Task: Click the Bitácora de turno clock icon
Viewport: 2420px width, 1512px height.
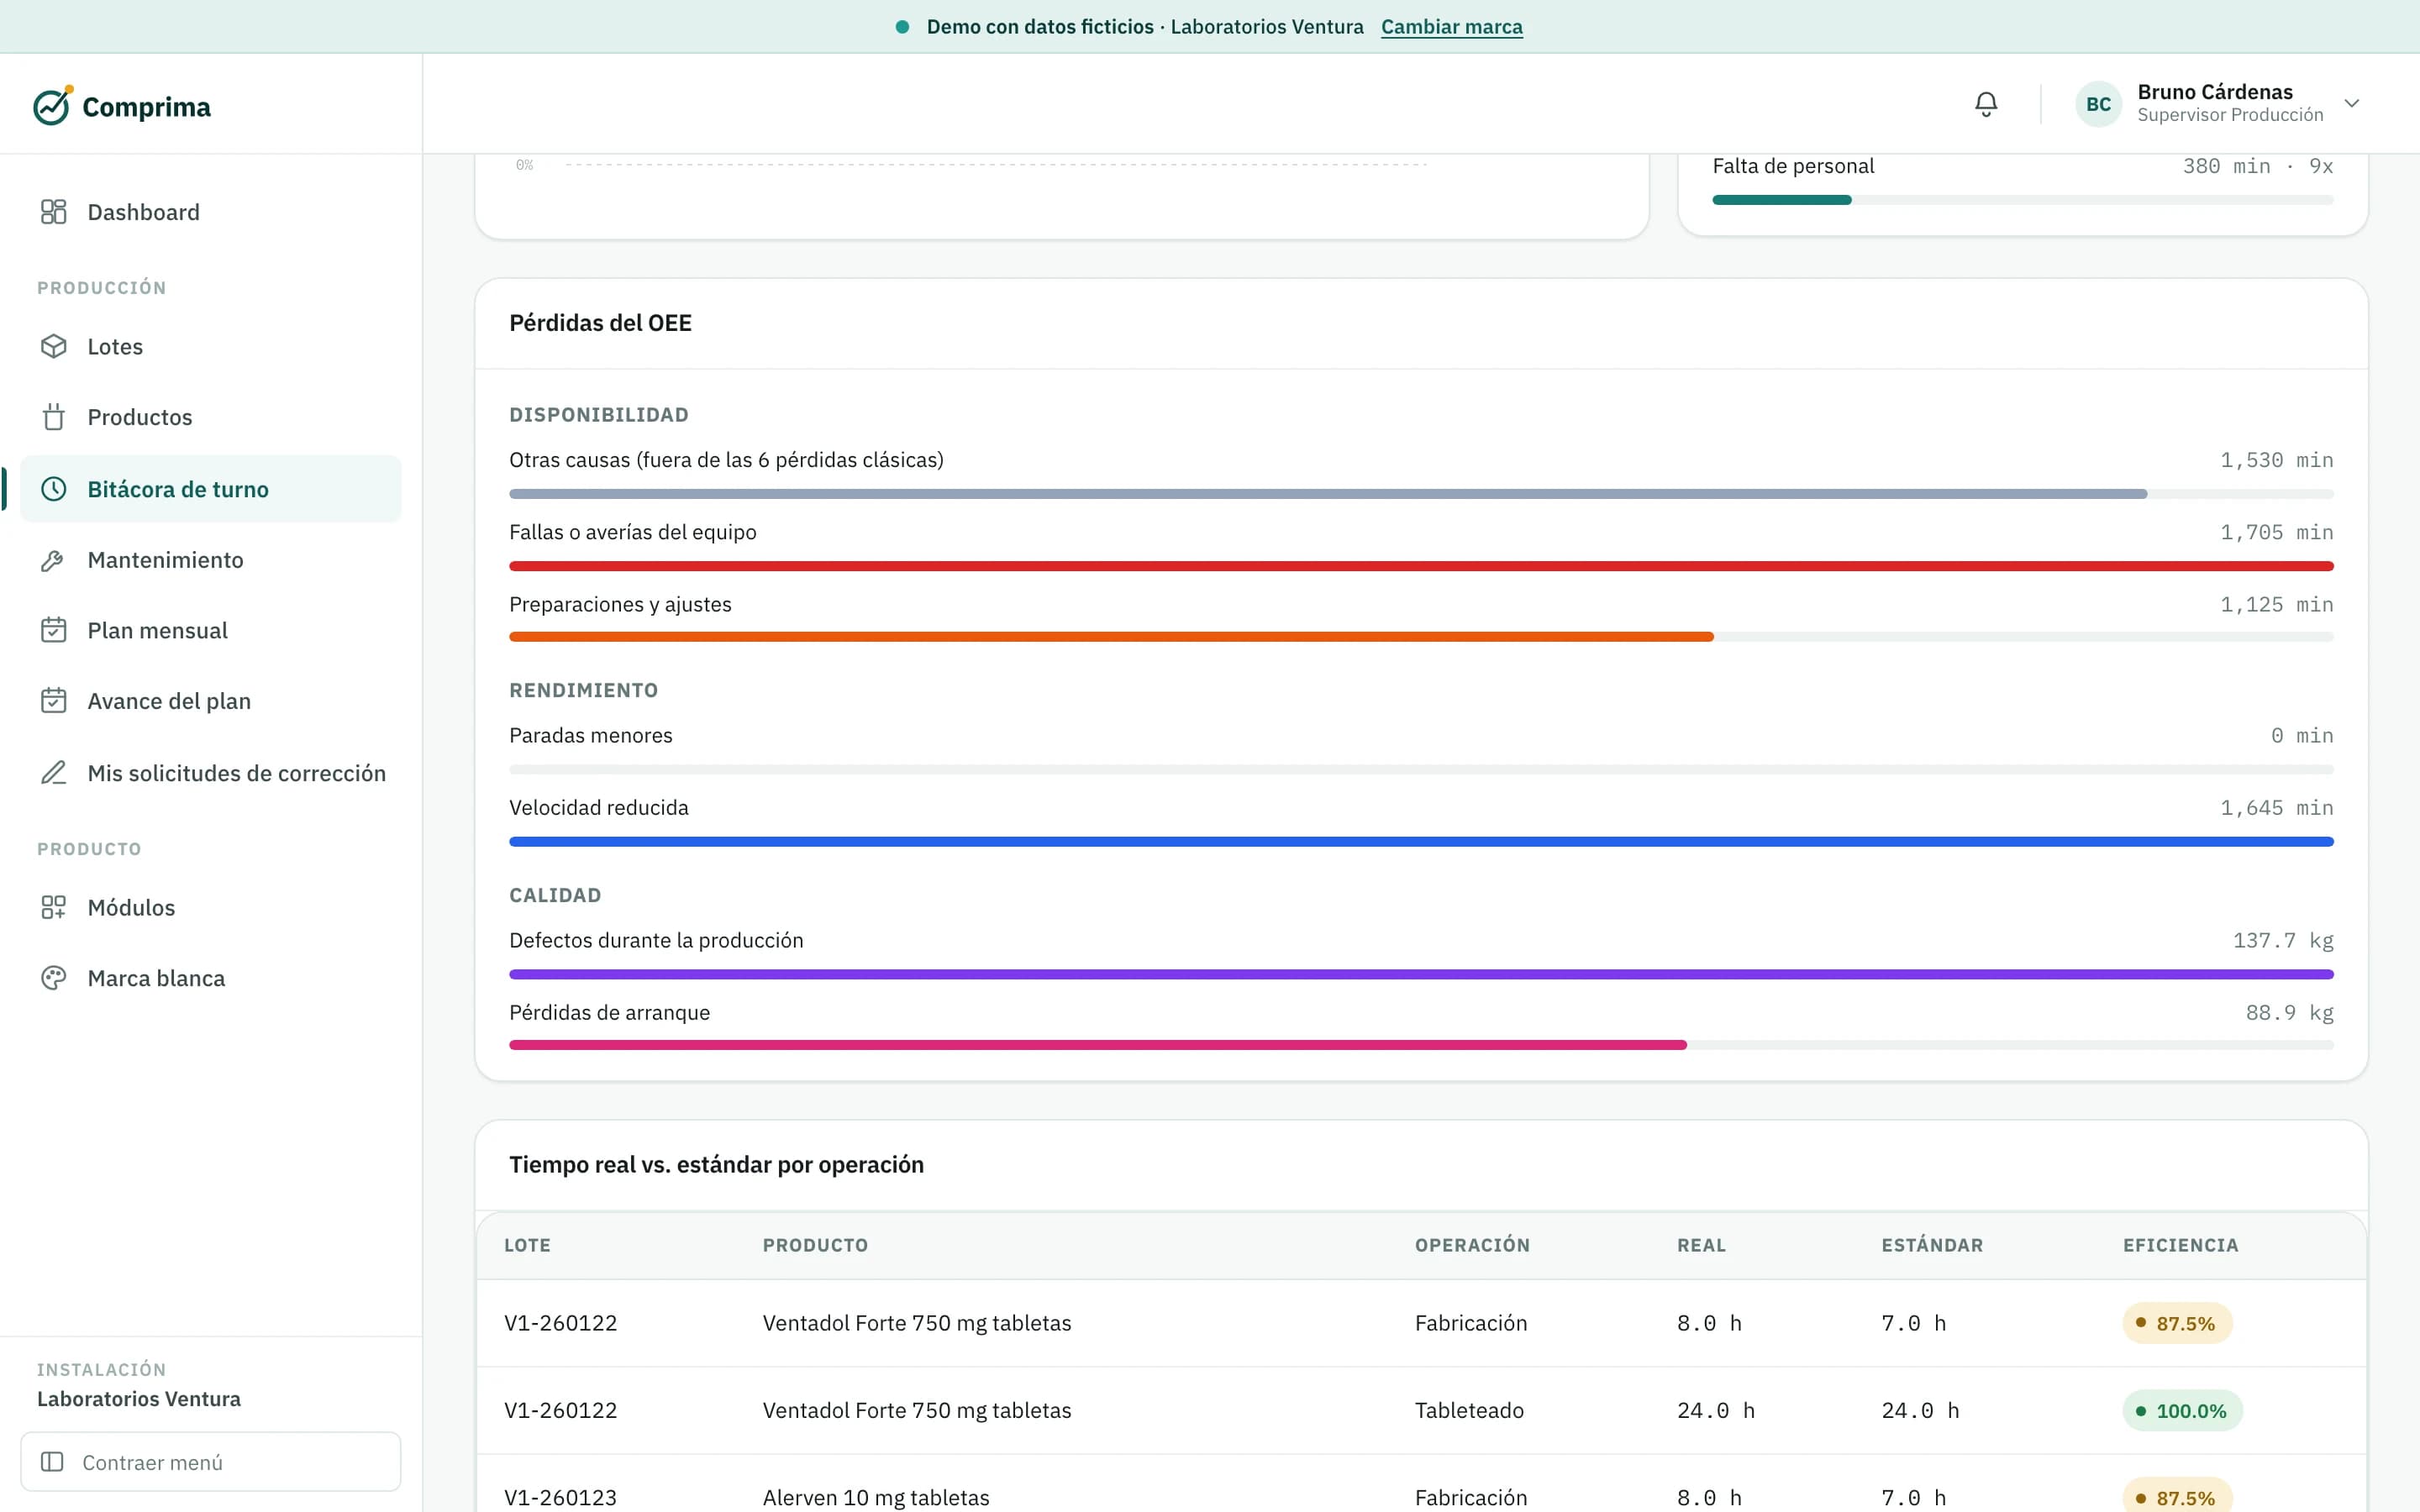Action: point(54,489)
